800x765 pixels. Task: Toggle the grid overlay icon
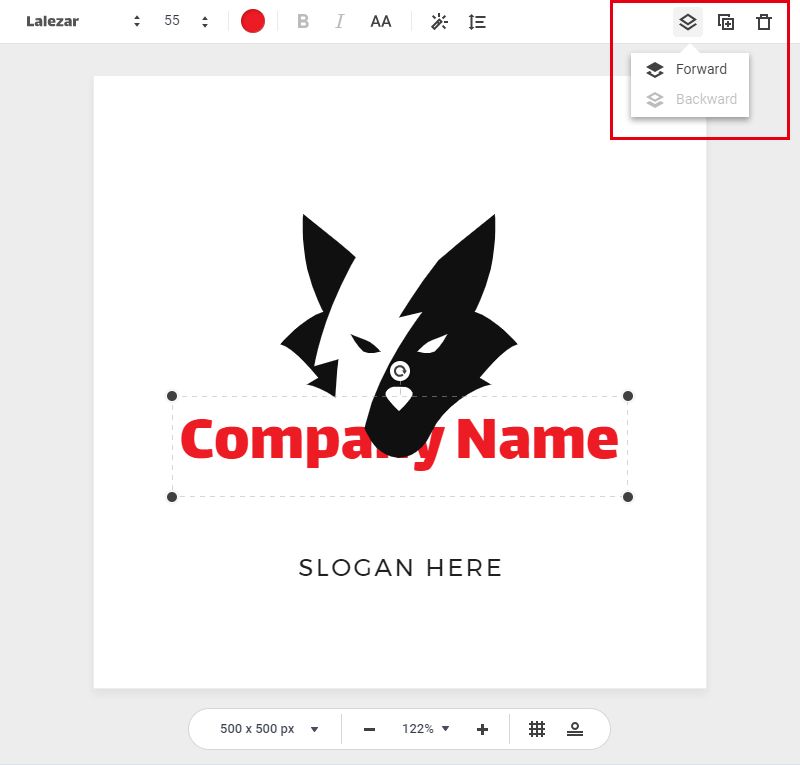point(537,728)
